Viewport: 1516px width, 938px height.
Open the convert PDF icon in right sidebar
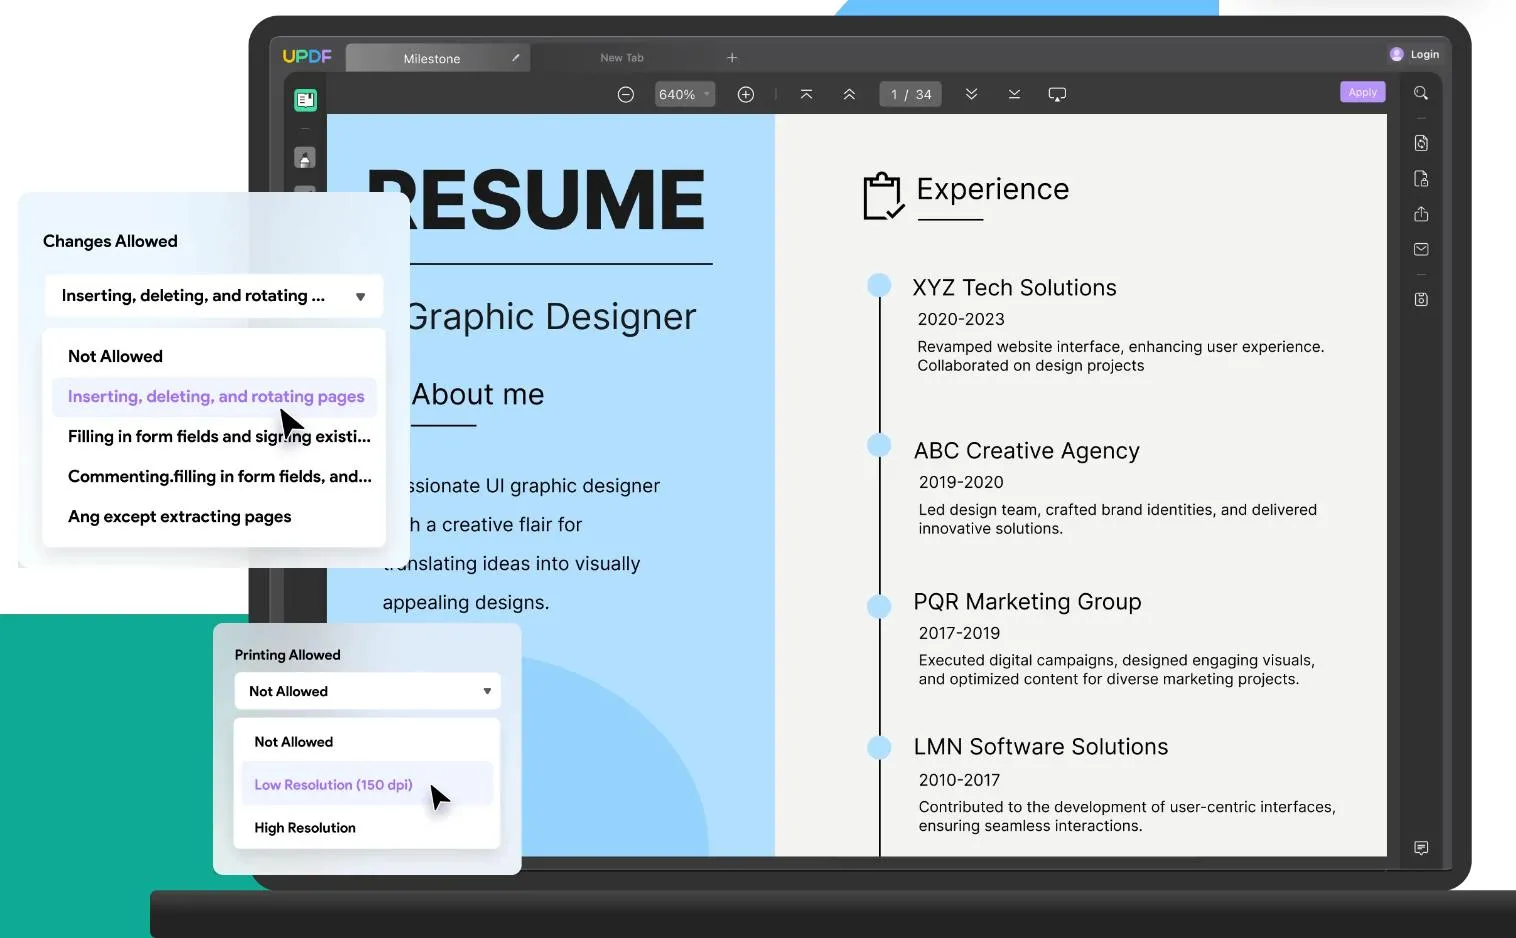coord(1421,143)
